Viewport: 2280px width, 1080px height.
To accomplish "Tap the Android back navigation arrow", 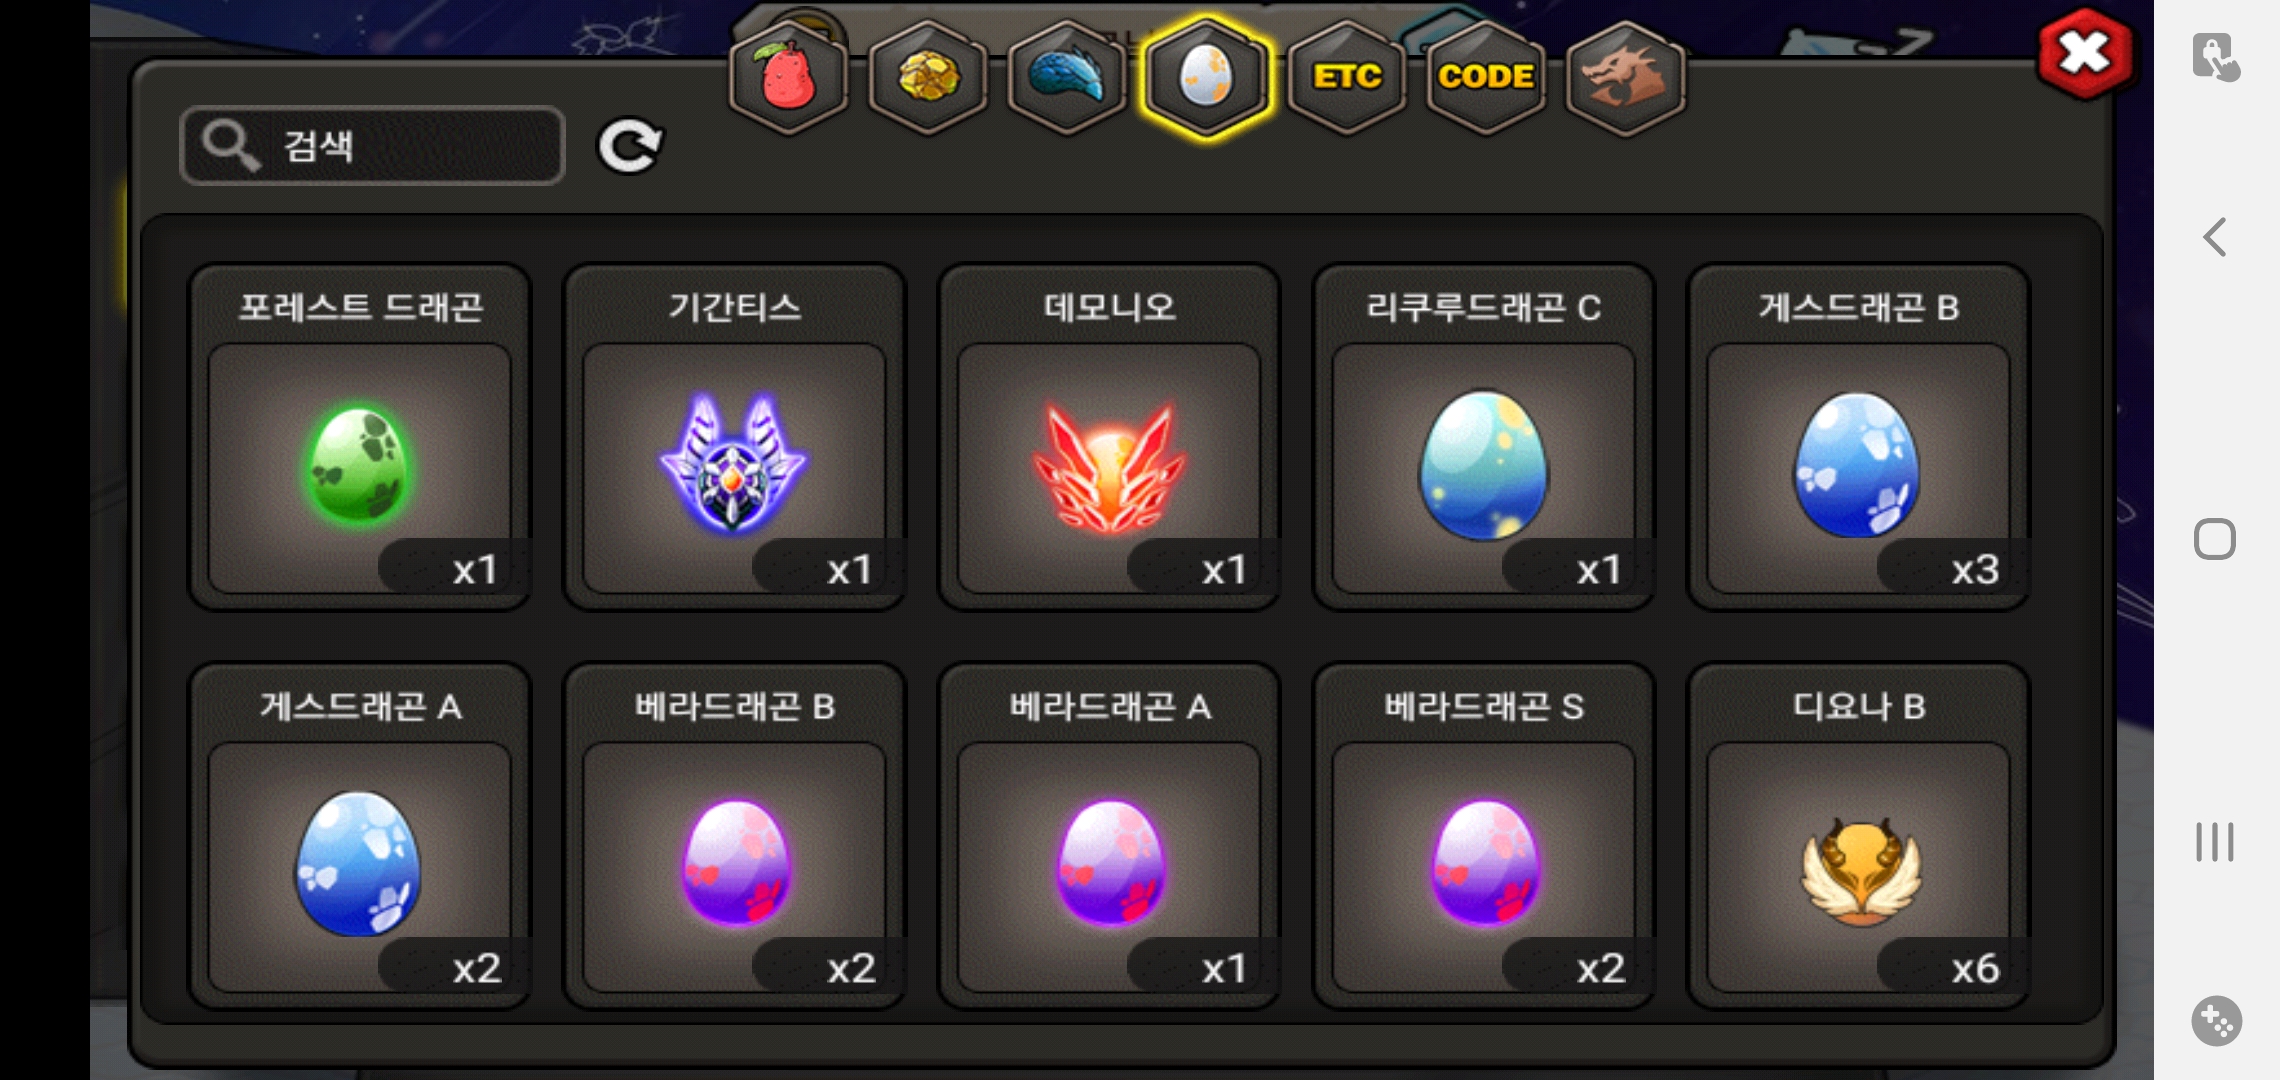I will click(2215, 238).
